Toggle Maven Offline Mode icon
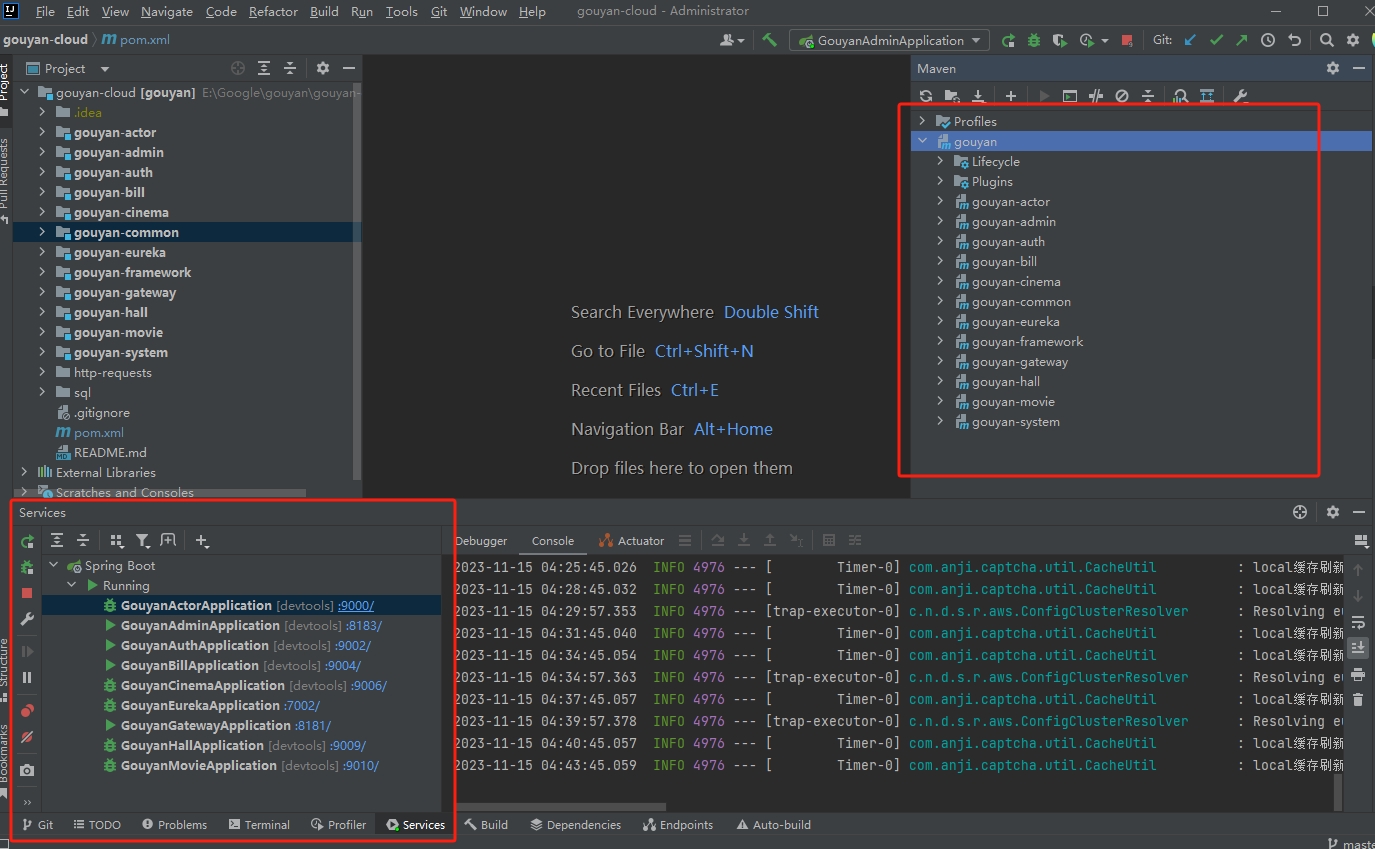 coord(1096,96)
